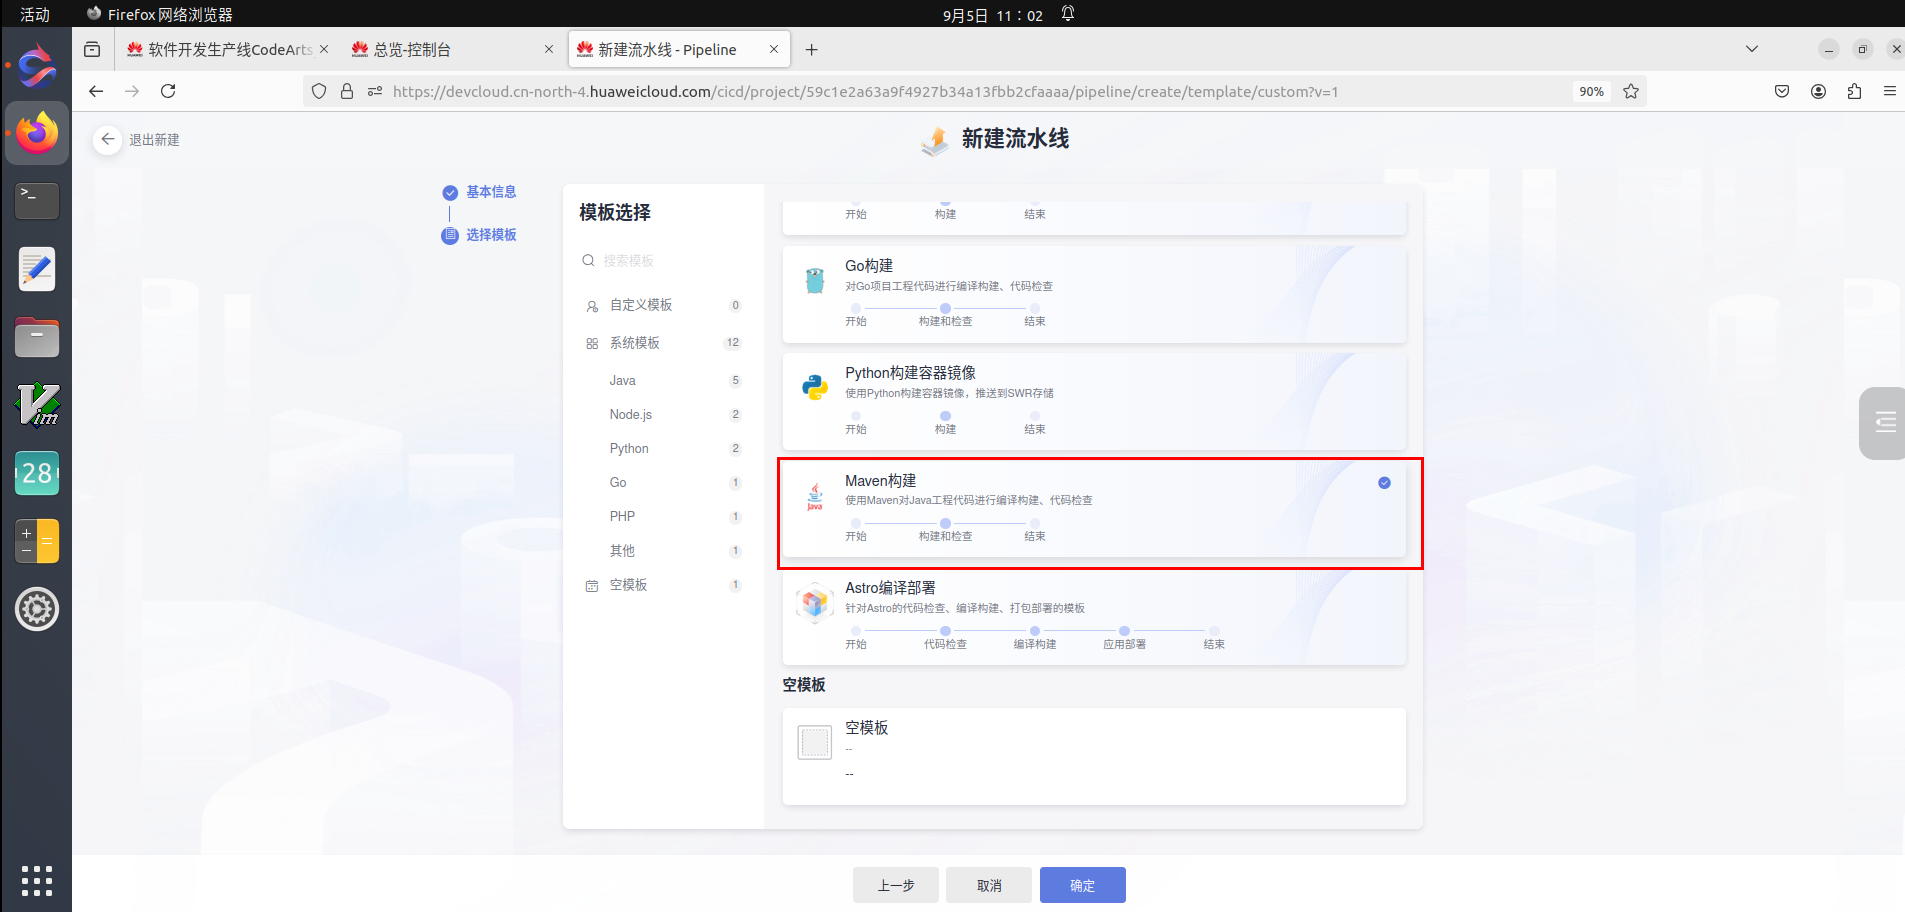Open the text editor dock icon
Image resolution: width=1905 pixels, height=912 pixels.
click(37, 269)
